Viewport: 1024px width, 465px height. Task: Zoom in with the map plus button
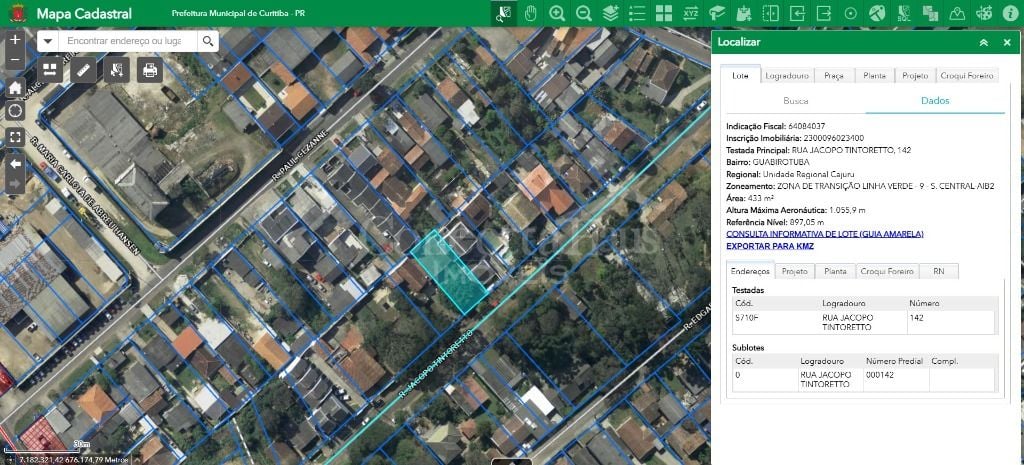tap(15, 40)
